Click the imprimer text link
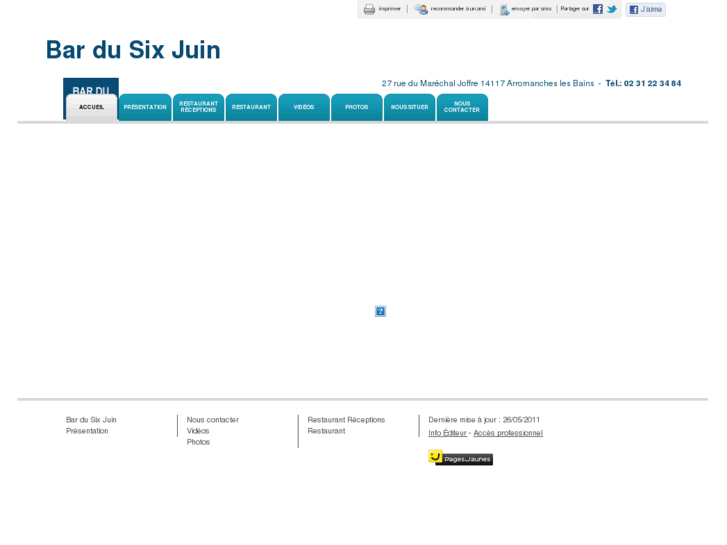 (389, 9)
